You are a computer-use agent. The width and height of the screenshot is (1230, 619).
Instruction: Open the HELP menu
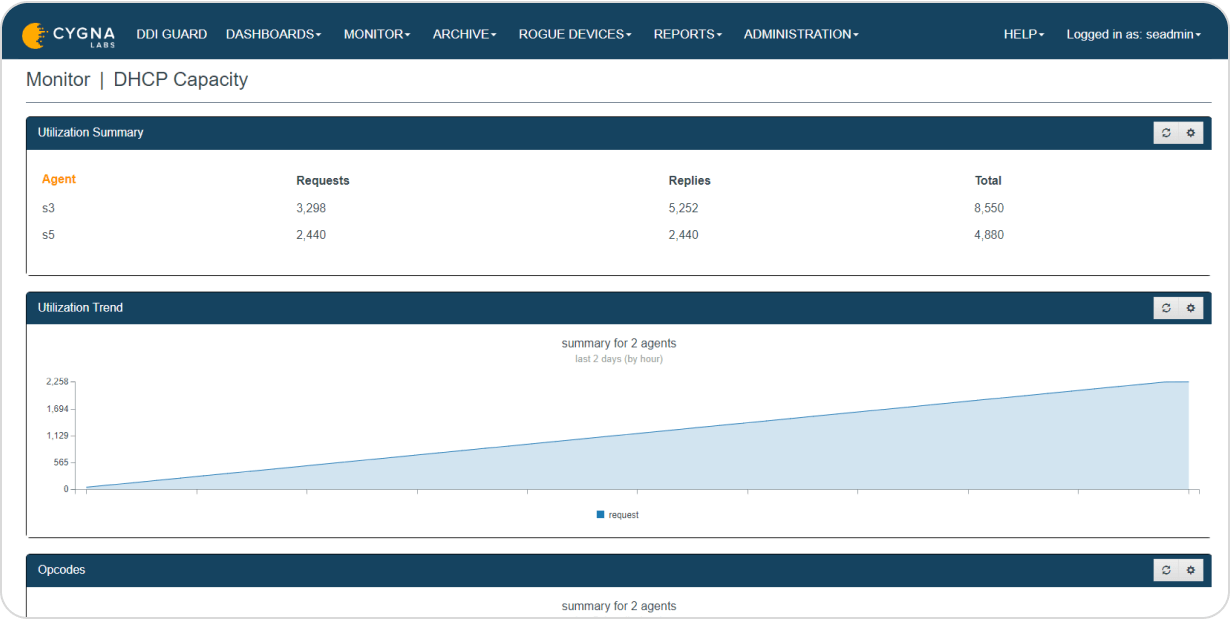[1022, 33]
